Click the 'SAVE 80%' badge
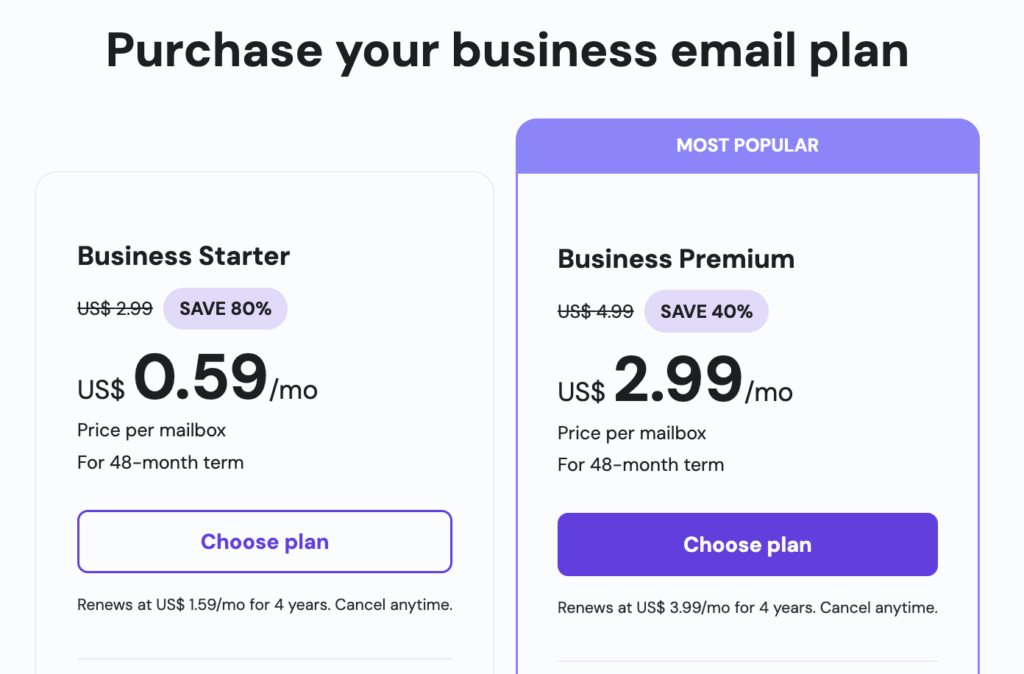The image size is (1024, 674). [225, 308]
